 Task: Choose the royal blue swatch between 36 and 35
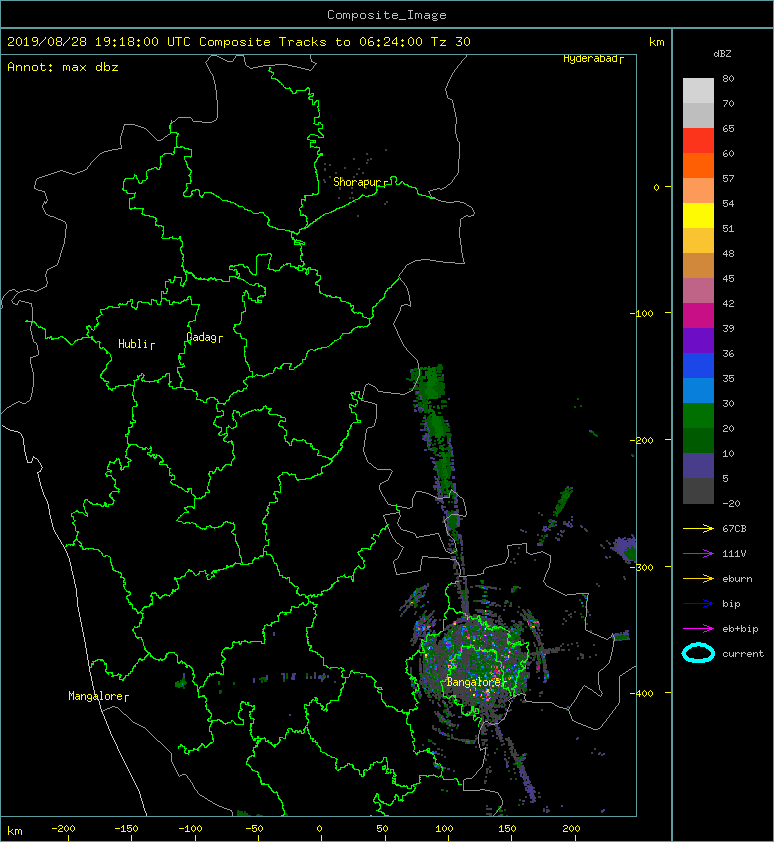click(698, 366)
